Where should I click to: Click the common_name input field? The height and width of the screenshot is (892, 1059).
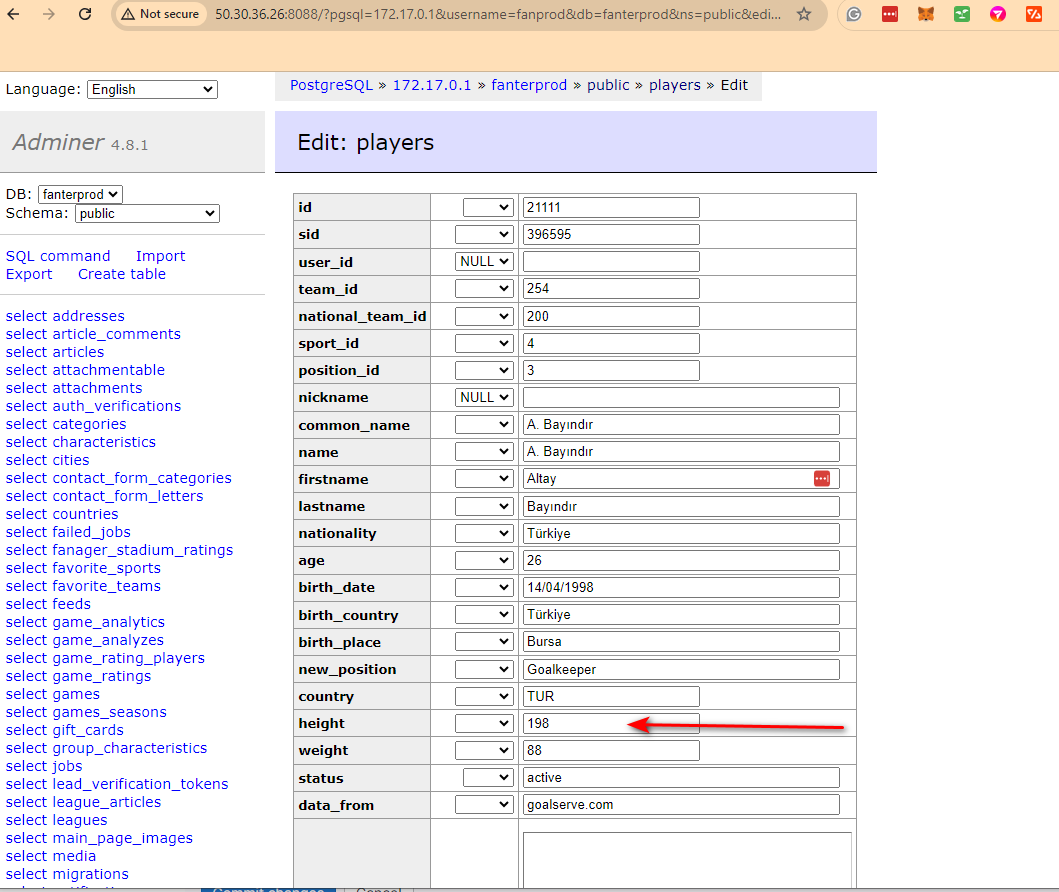click(681, 425)
